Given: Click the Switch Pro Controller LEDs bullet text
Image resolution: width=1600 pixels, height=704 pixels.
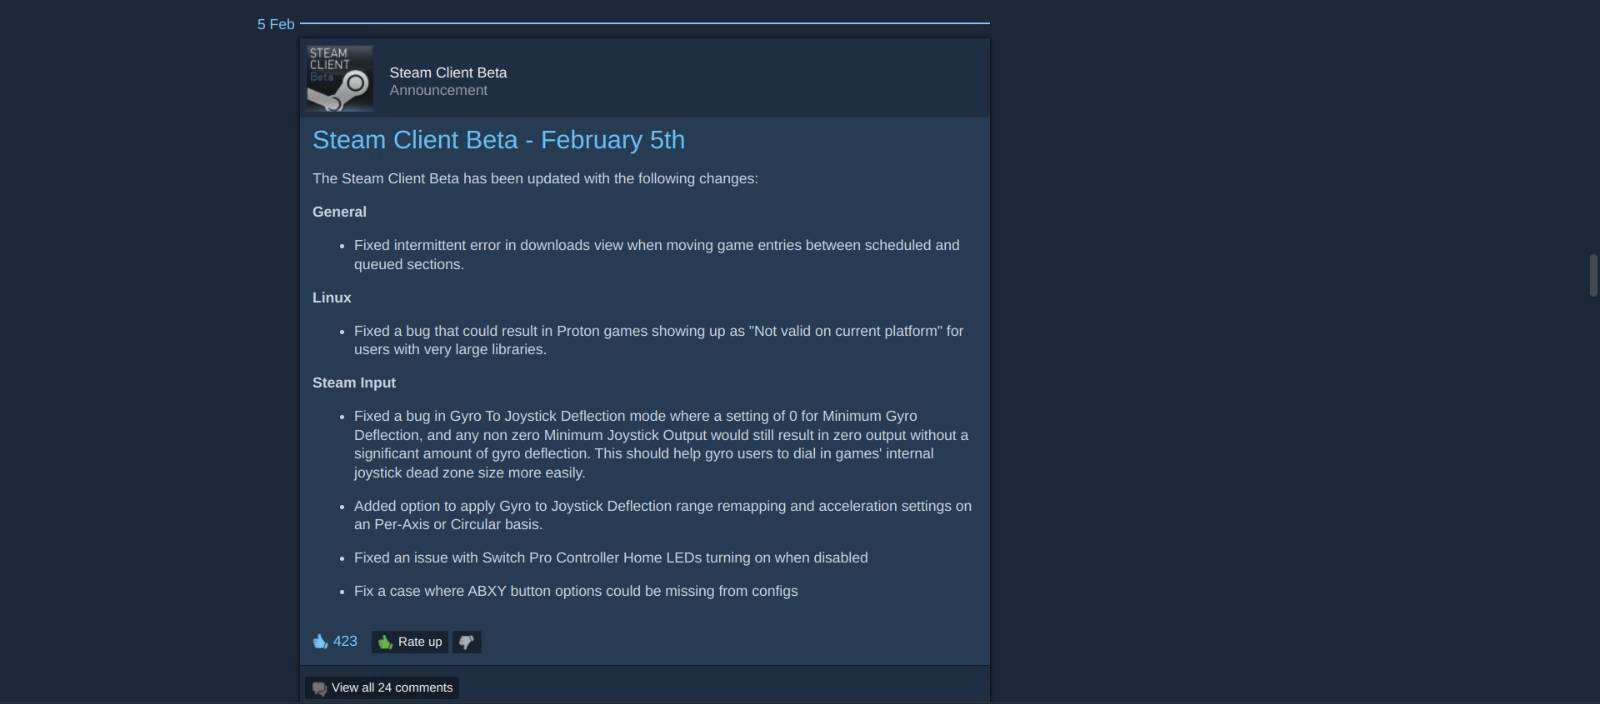Looking at the screenshot, I should point(610,558).
